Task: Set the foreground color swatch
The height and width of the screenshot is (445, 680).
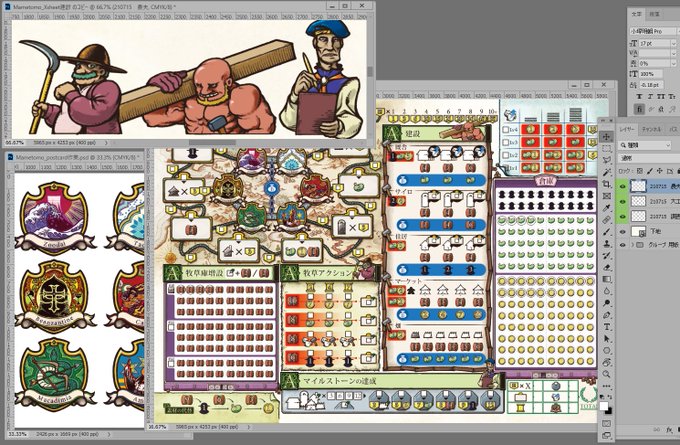Action: pos(604,406)
